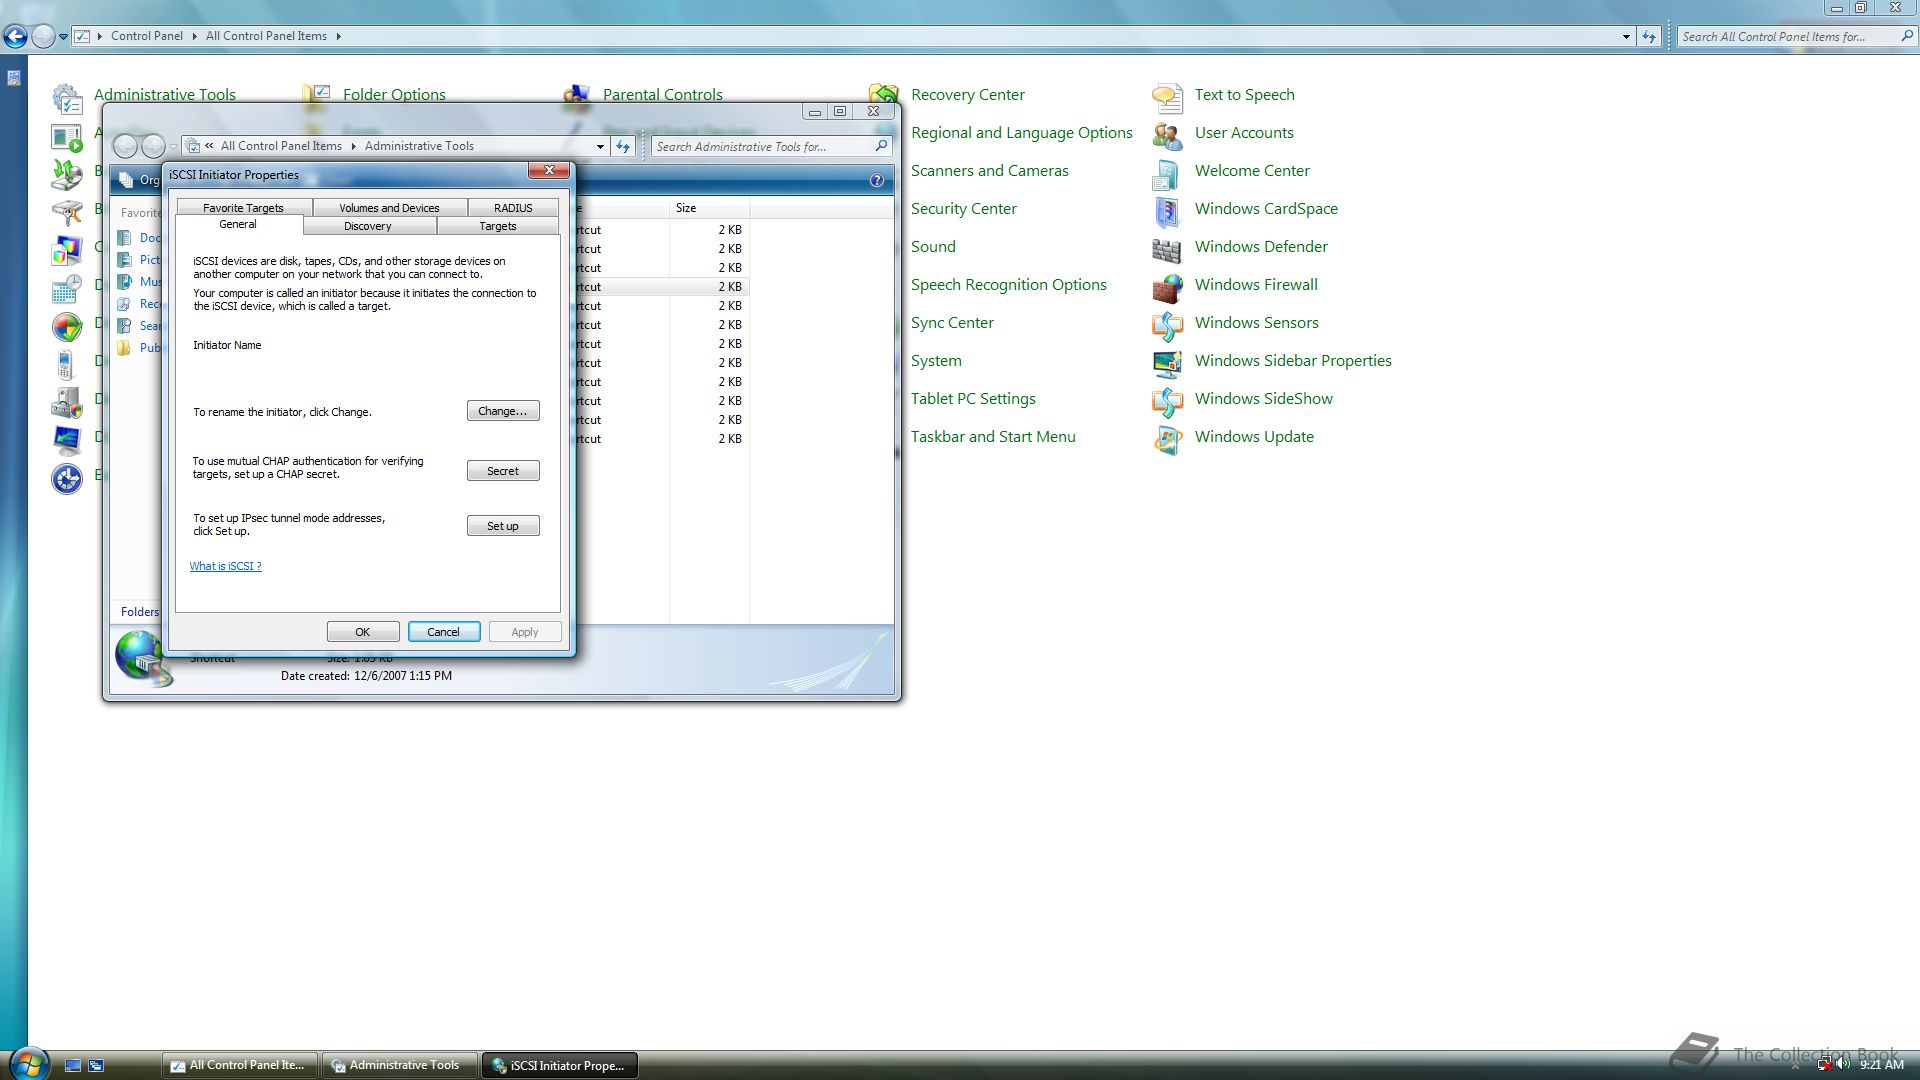Click the Change... button to rename initiator
1920x1080 pixels.
coord(503,411)
